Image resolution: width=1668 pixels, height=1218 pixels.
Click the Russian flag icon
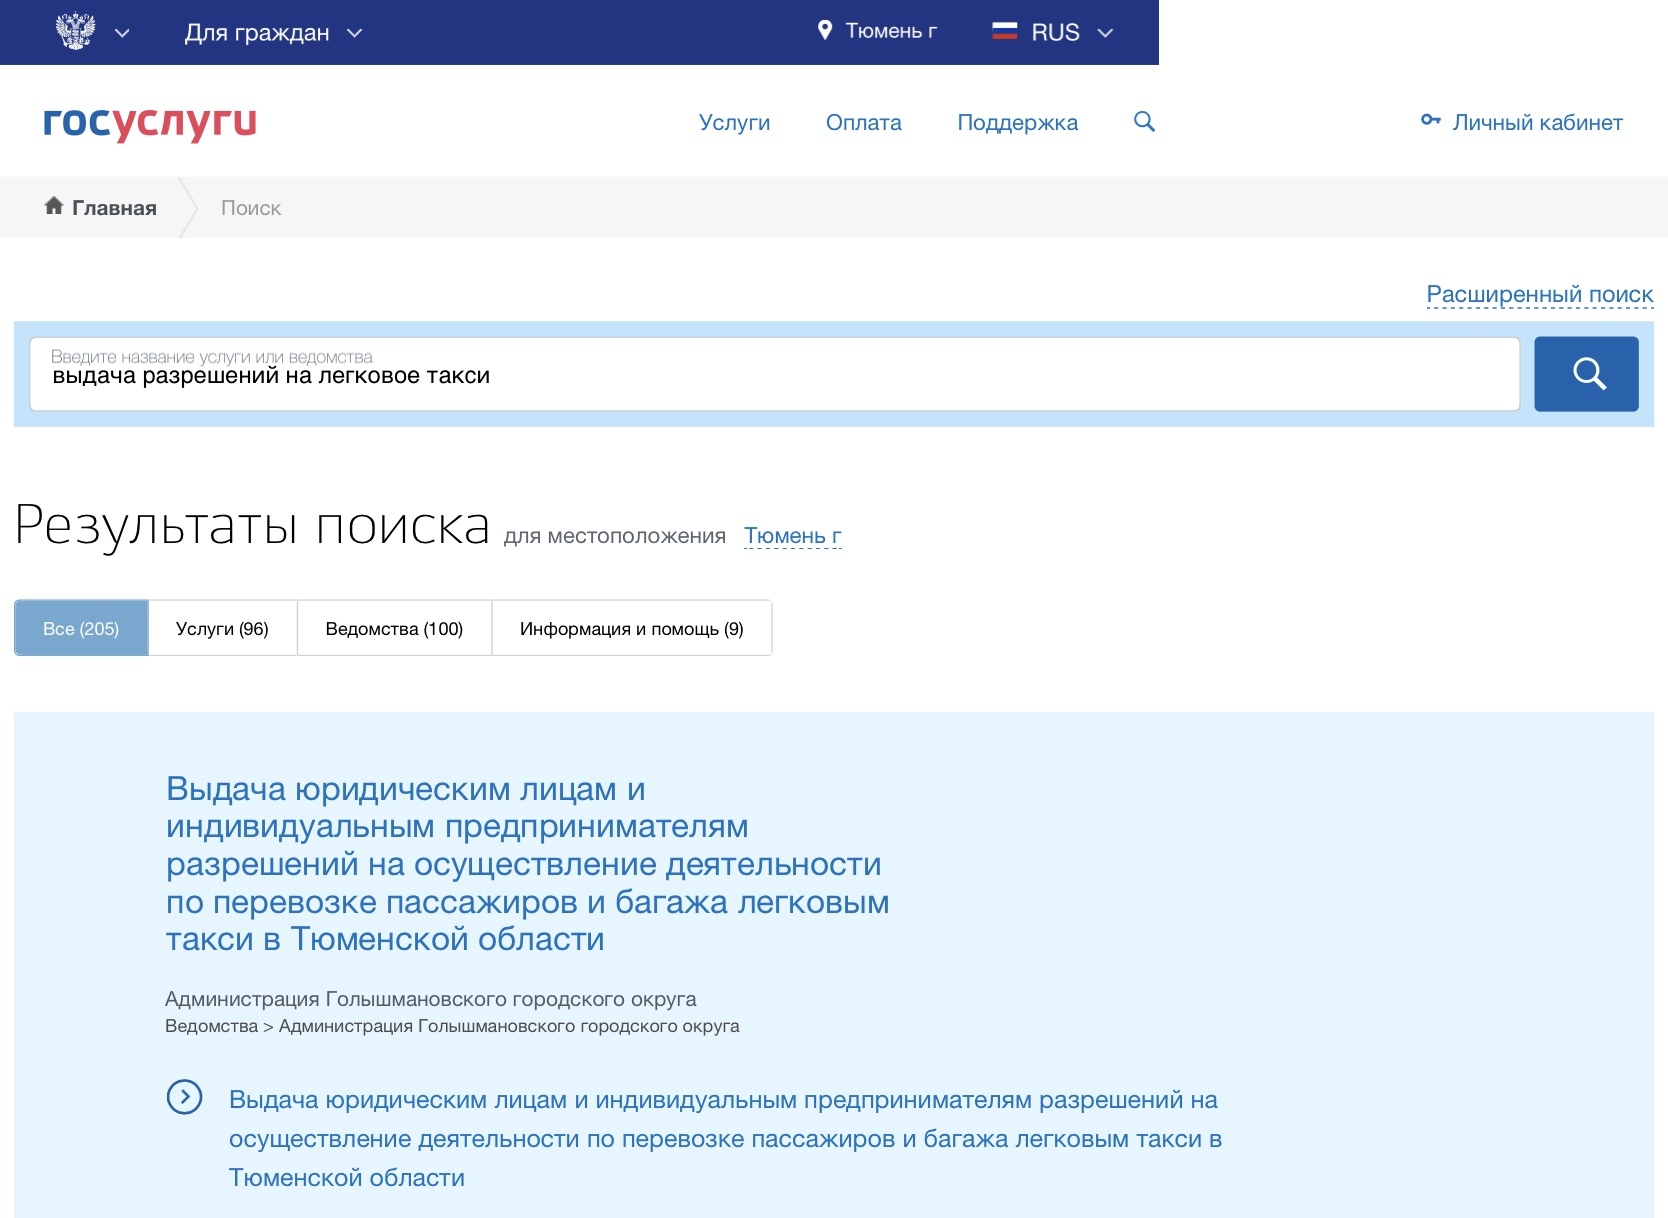click(1004, 32)
